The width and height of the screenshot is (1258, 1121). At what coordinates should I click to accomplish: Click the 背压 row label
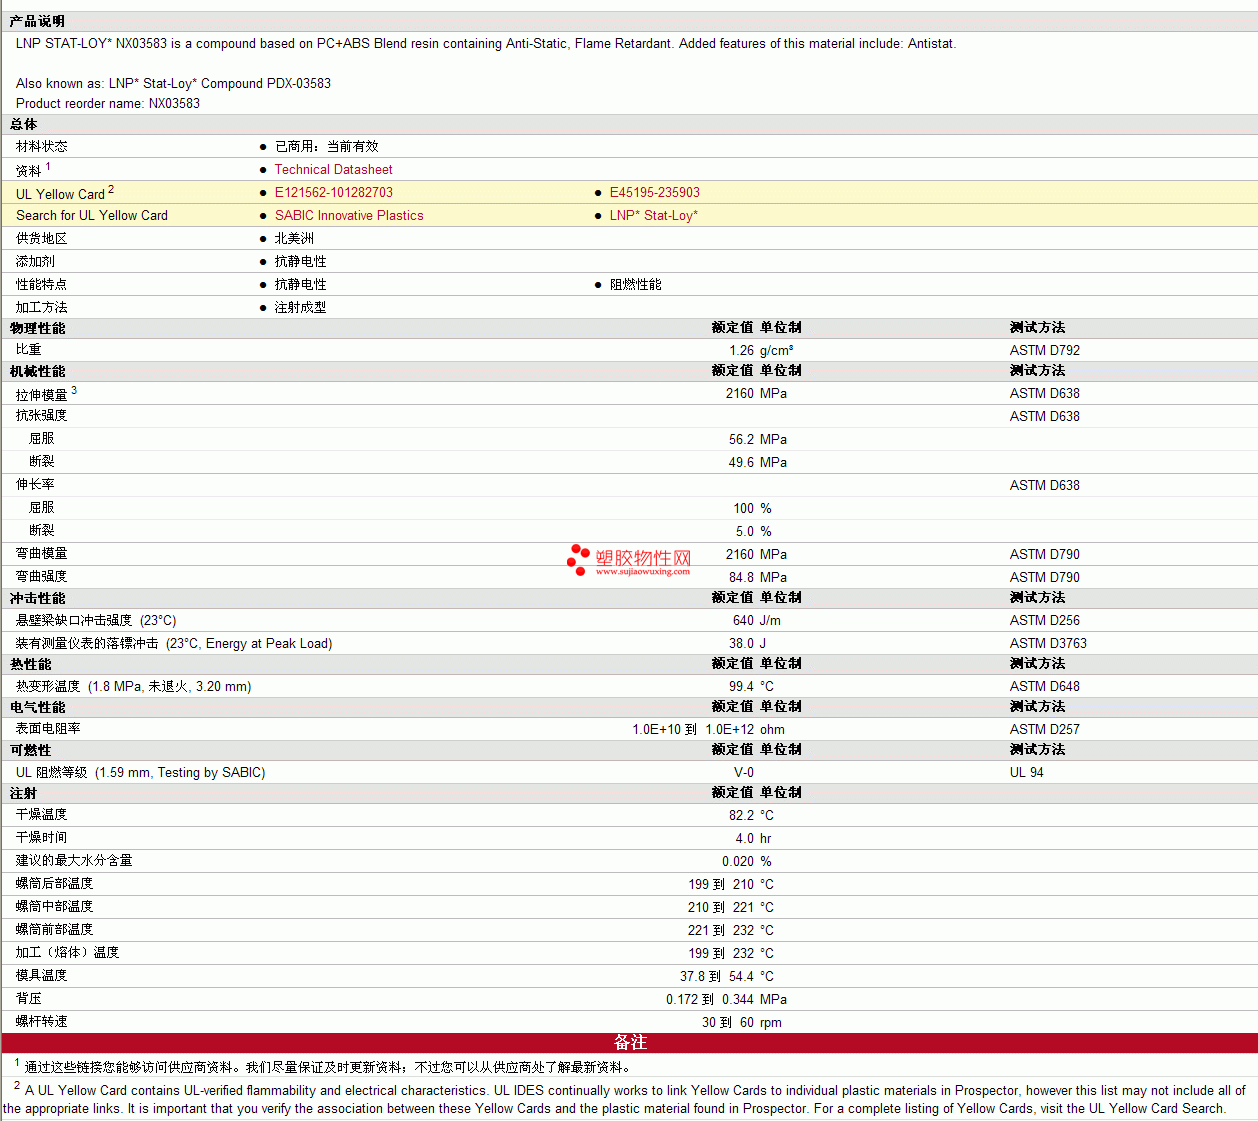pyautogui.click(x=29, y=999)
